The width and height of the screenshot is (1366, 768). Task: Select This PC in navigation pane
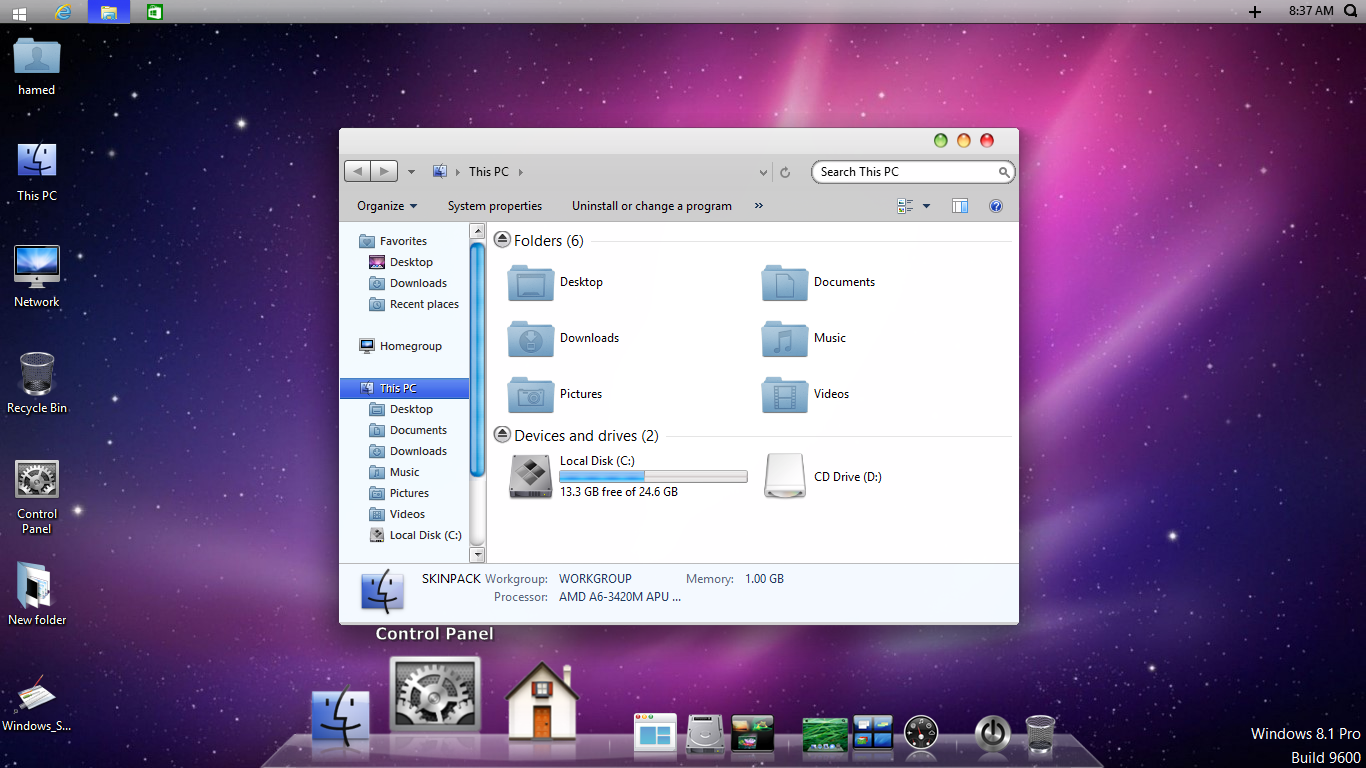[404, 388]
